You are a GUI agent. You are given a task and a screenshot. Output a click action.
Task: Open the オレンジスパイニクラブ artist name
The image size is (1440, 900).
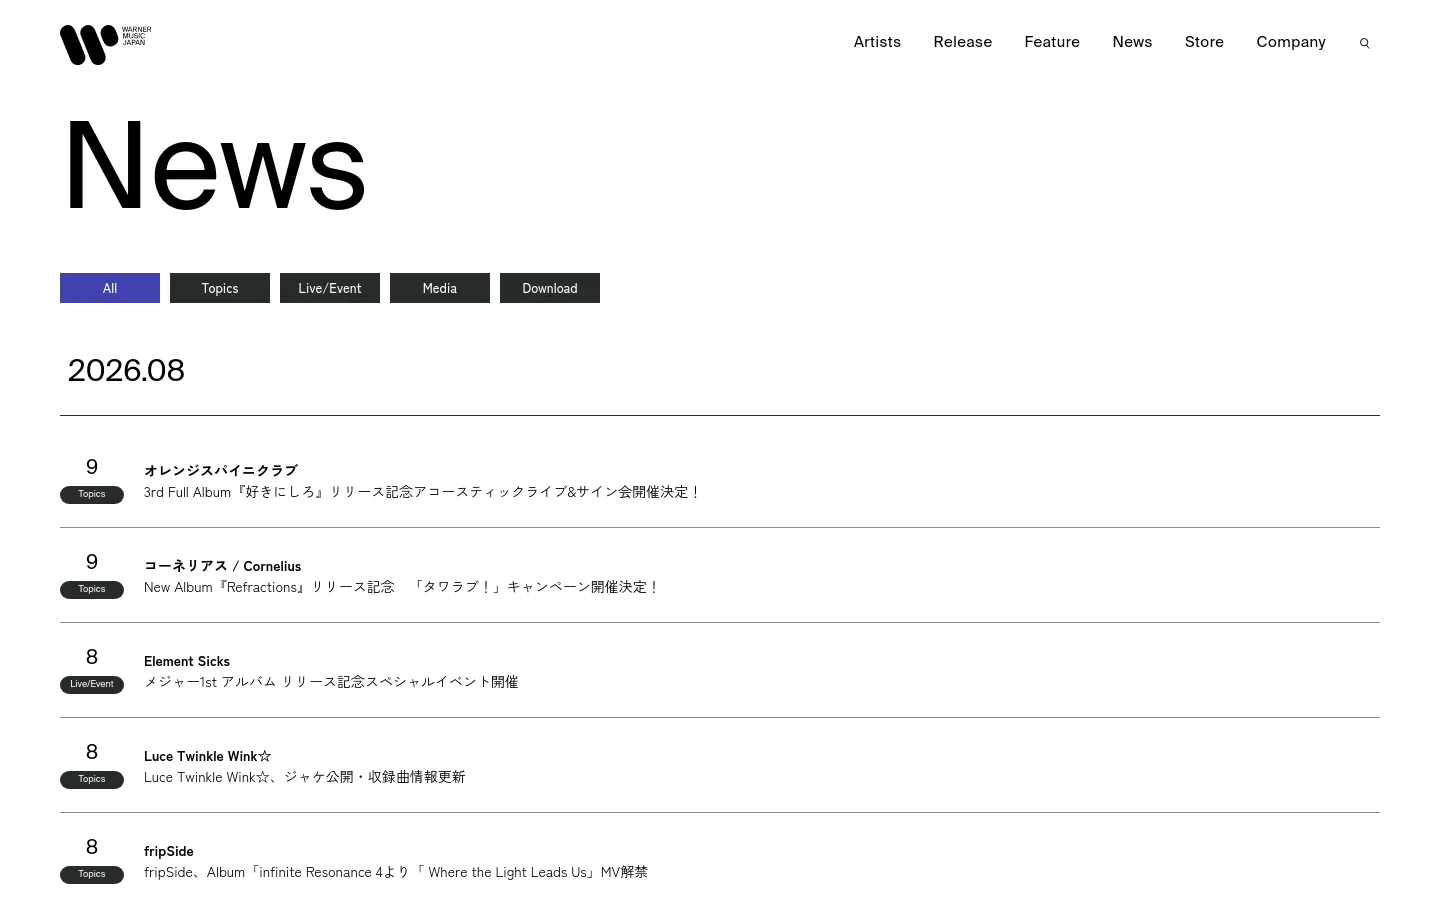(221, 470)
